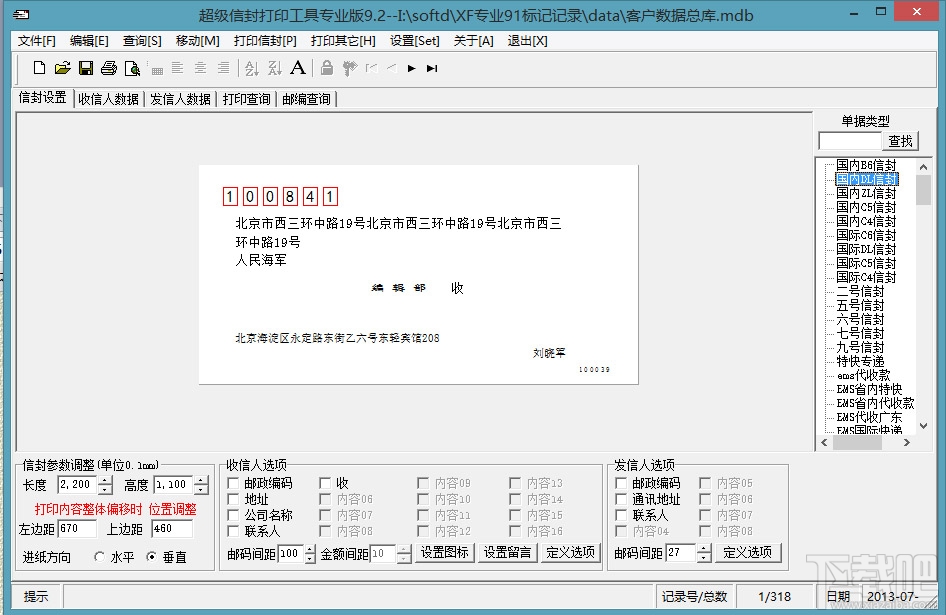Image resolution: width=946 pixels, height=615 pixels.
Task: Check the 收 checkbox
Action: coord(325,483)
